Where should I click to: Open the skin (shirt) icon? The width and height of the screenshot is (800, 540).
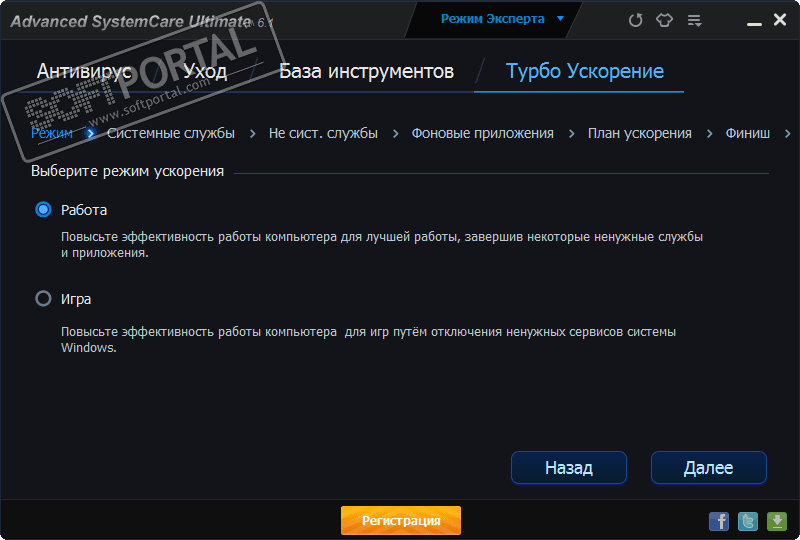point(664,20)
